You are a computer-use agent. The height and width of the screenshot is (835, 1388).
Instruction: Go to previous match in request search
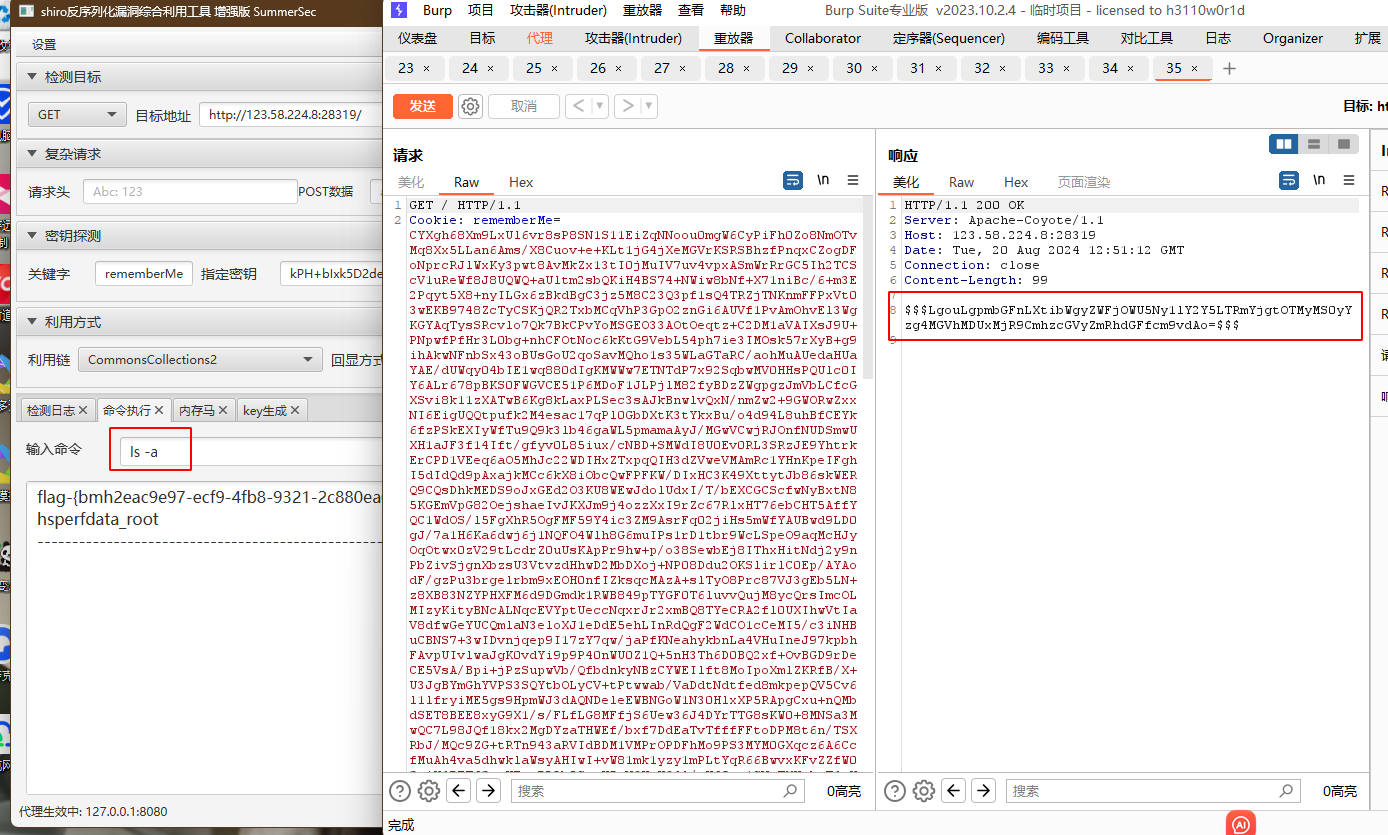pyautogui.click(x=459, y=791)
